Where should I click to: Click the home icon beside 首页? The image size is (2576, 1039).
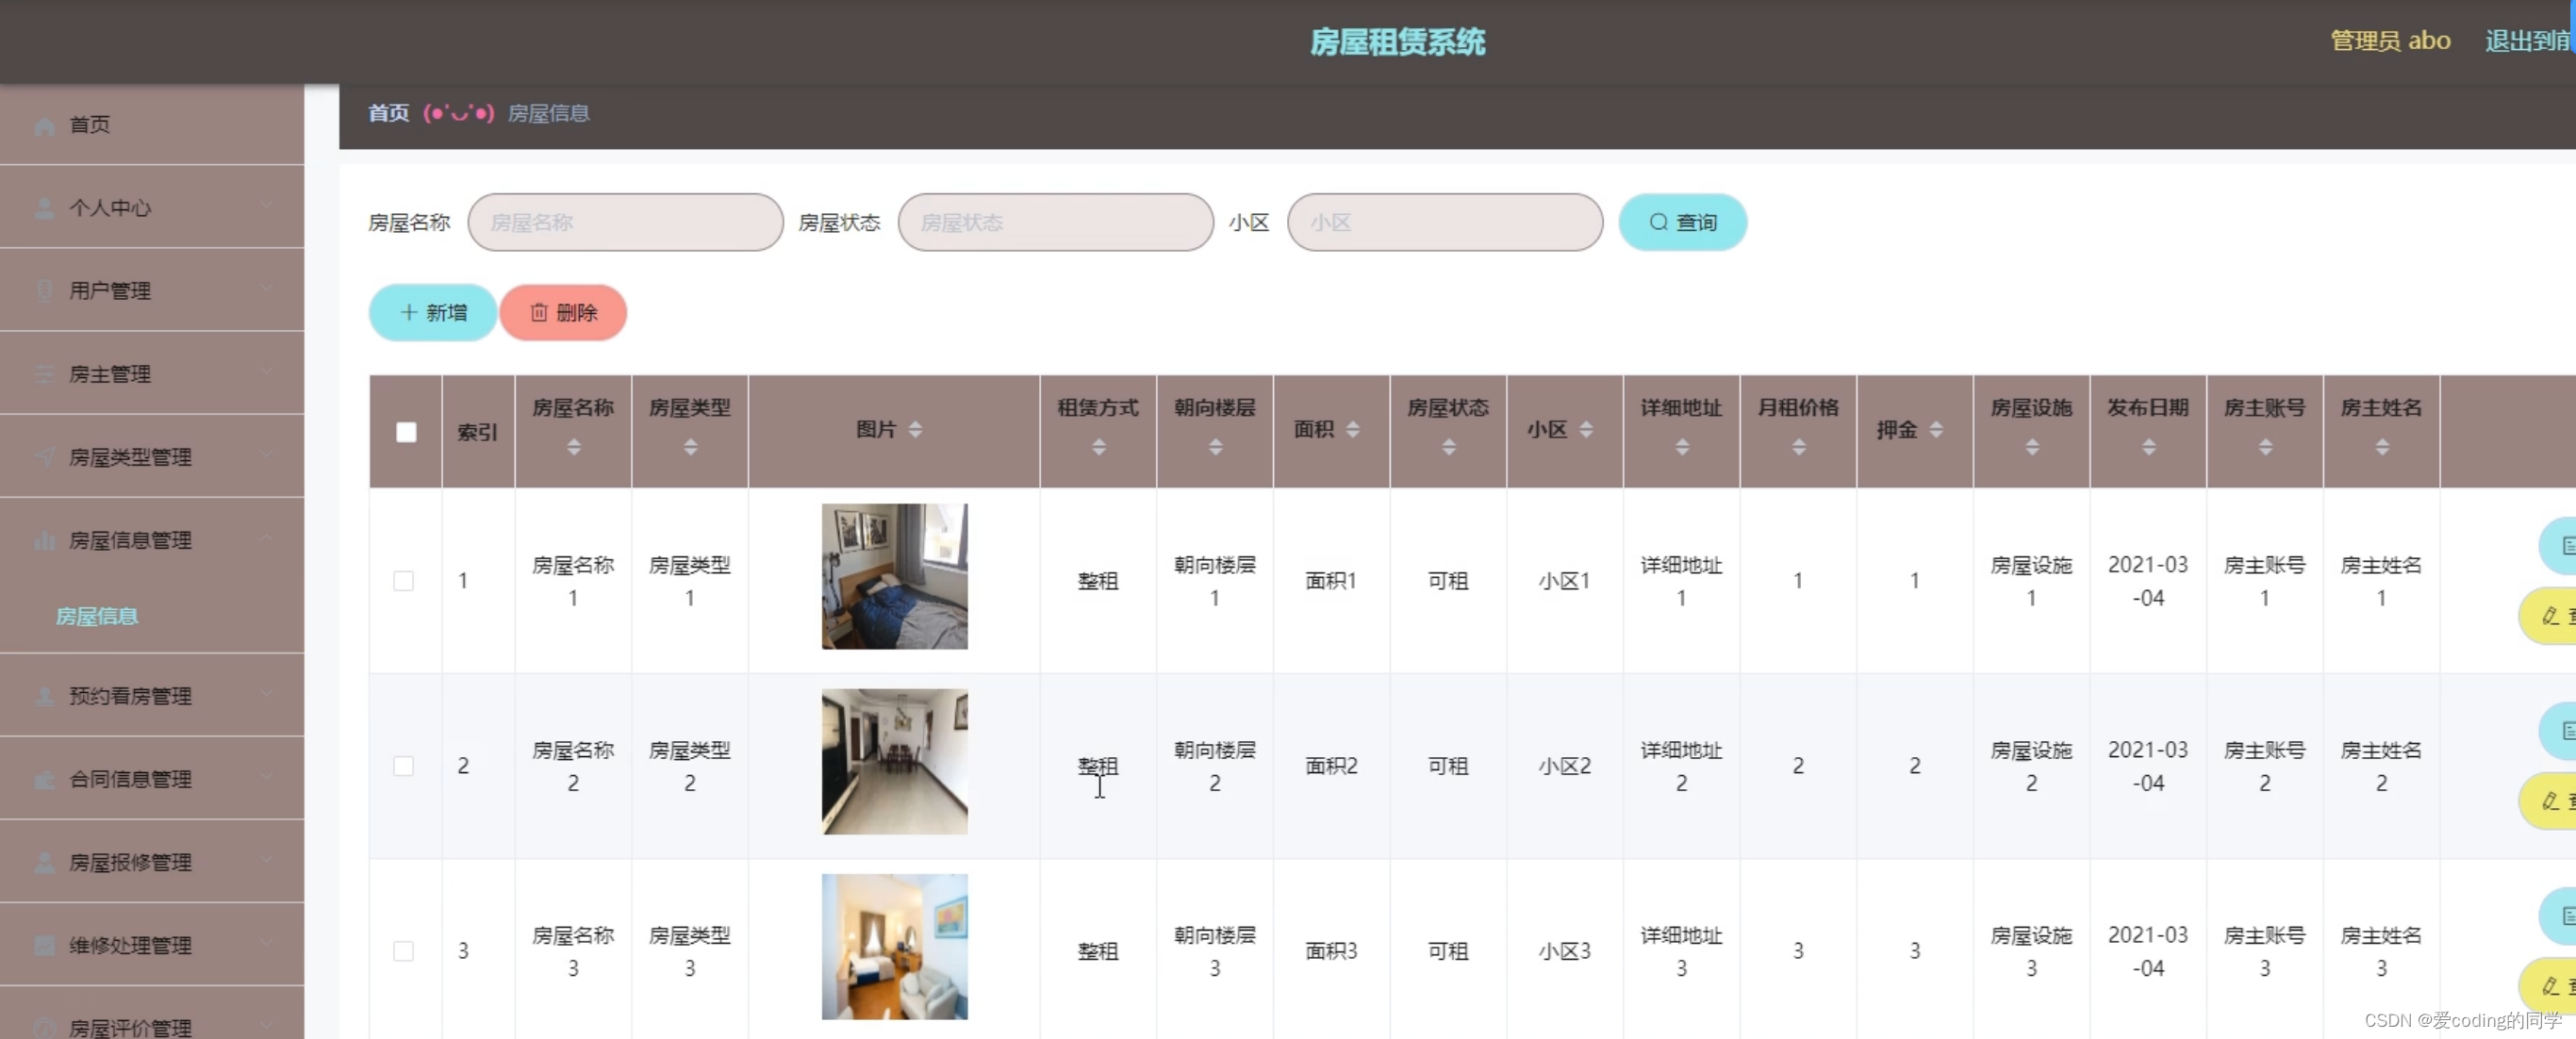44,126
